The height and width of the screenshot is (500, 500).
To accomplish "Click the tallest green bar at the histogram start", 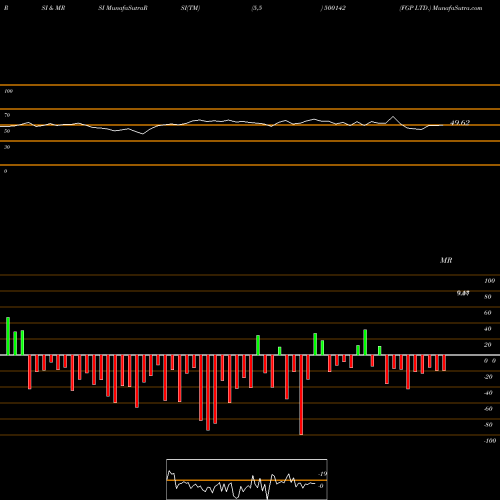I will coord(8,336).
